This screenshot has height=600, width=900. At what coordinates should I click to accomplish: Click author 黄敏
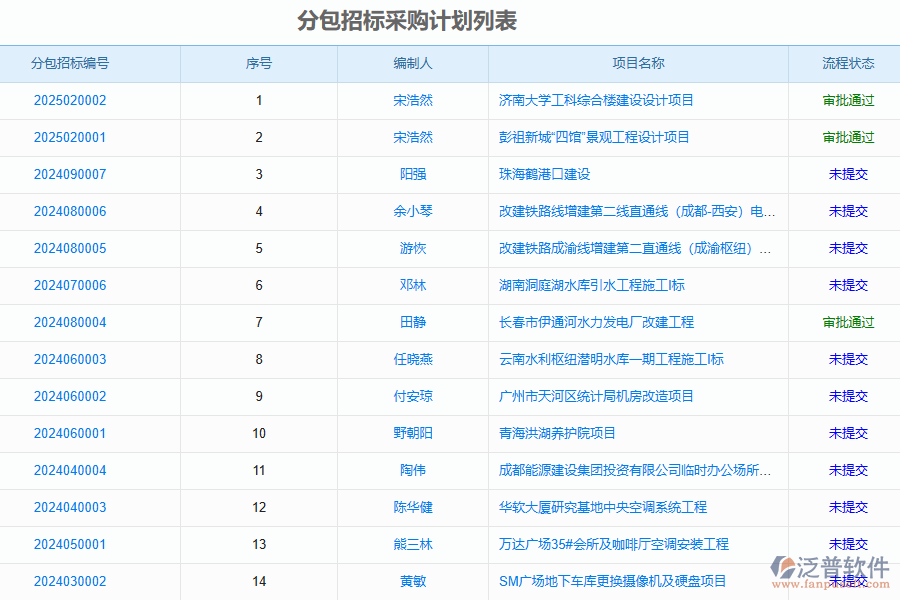coord(413,582)
